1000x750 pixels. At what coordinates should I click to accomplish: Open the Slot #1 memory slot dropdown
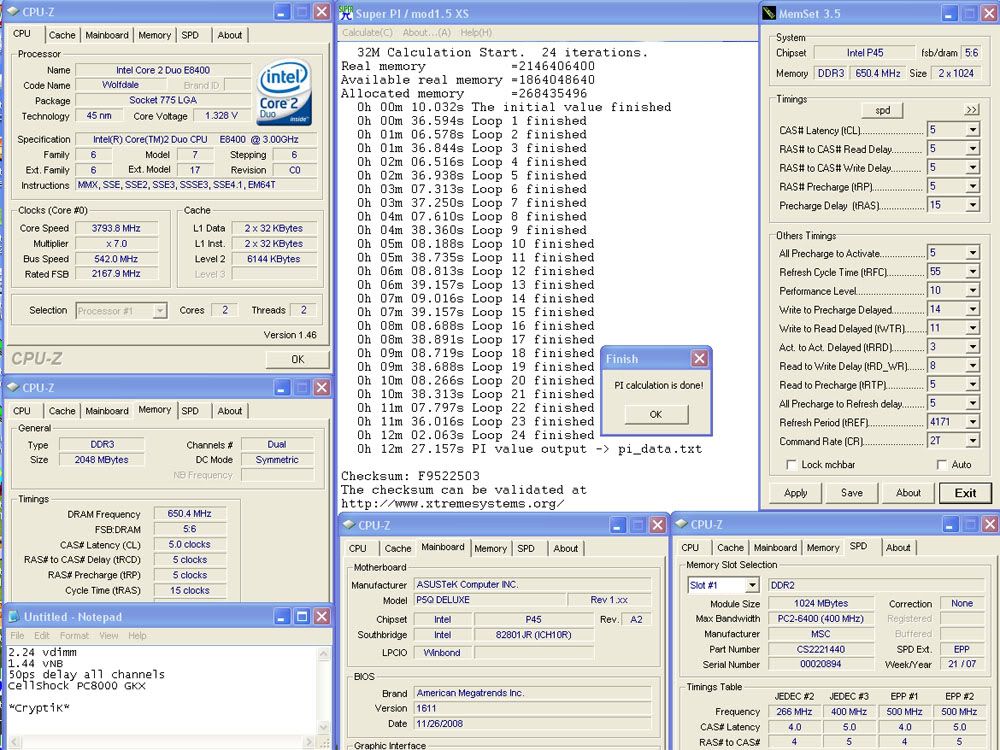point(753,585)
